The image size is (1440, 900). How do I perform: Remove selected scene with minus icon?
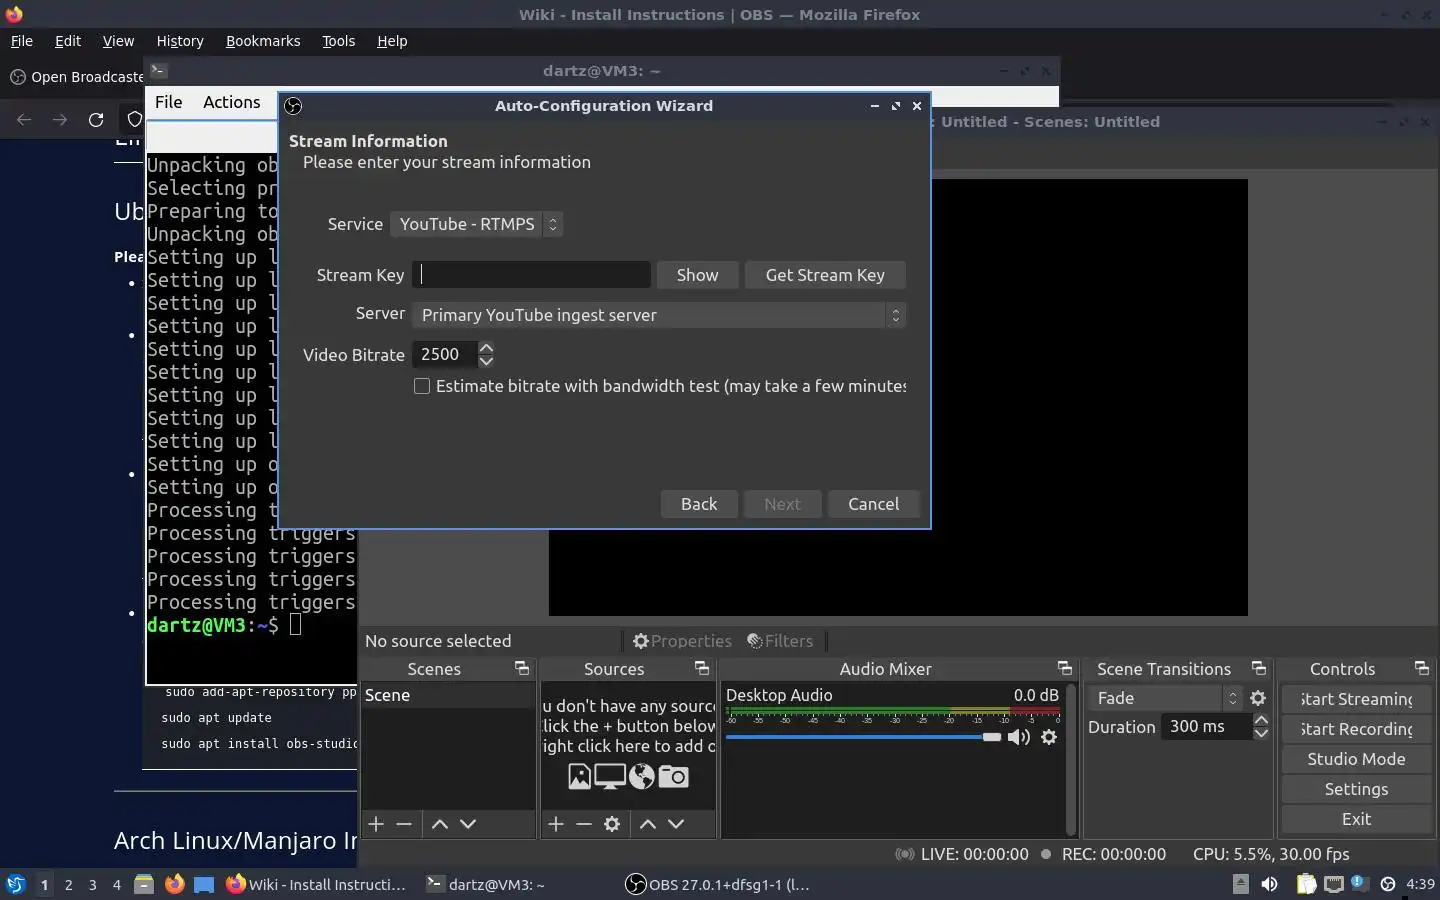[x=404, y=824]
